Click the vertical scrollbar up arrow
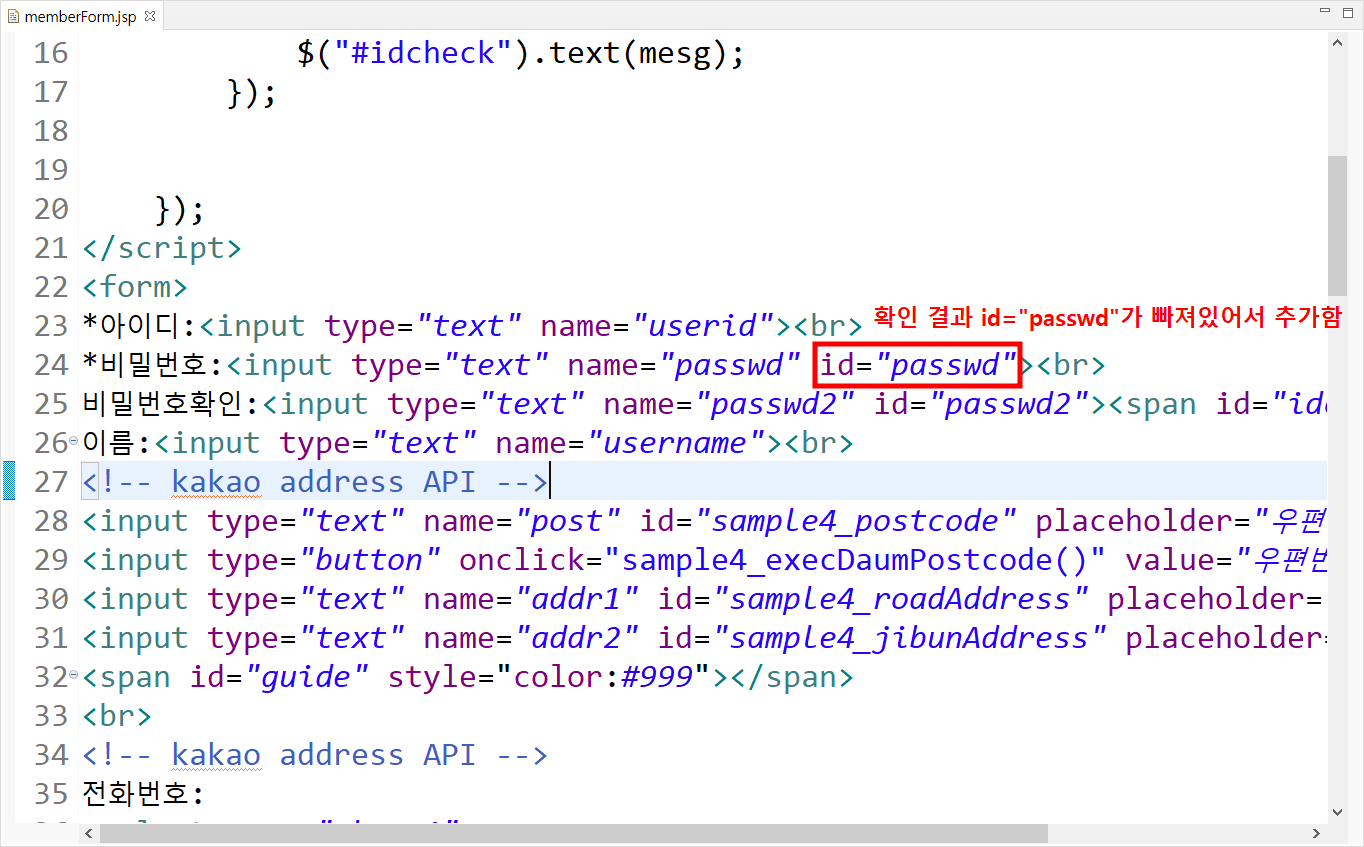Image resolution: width=1364 pixels, height=847 pixels. [x=1337, y=43]
